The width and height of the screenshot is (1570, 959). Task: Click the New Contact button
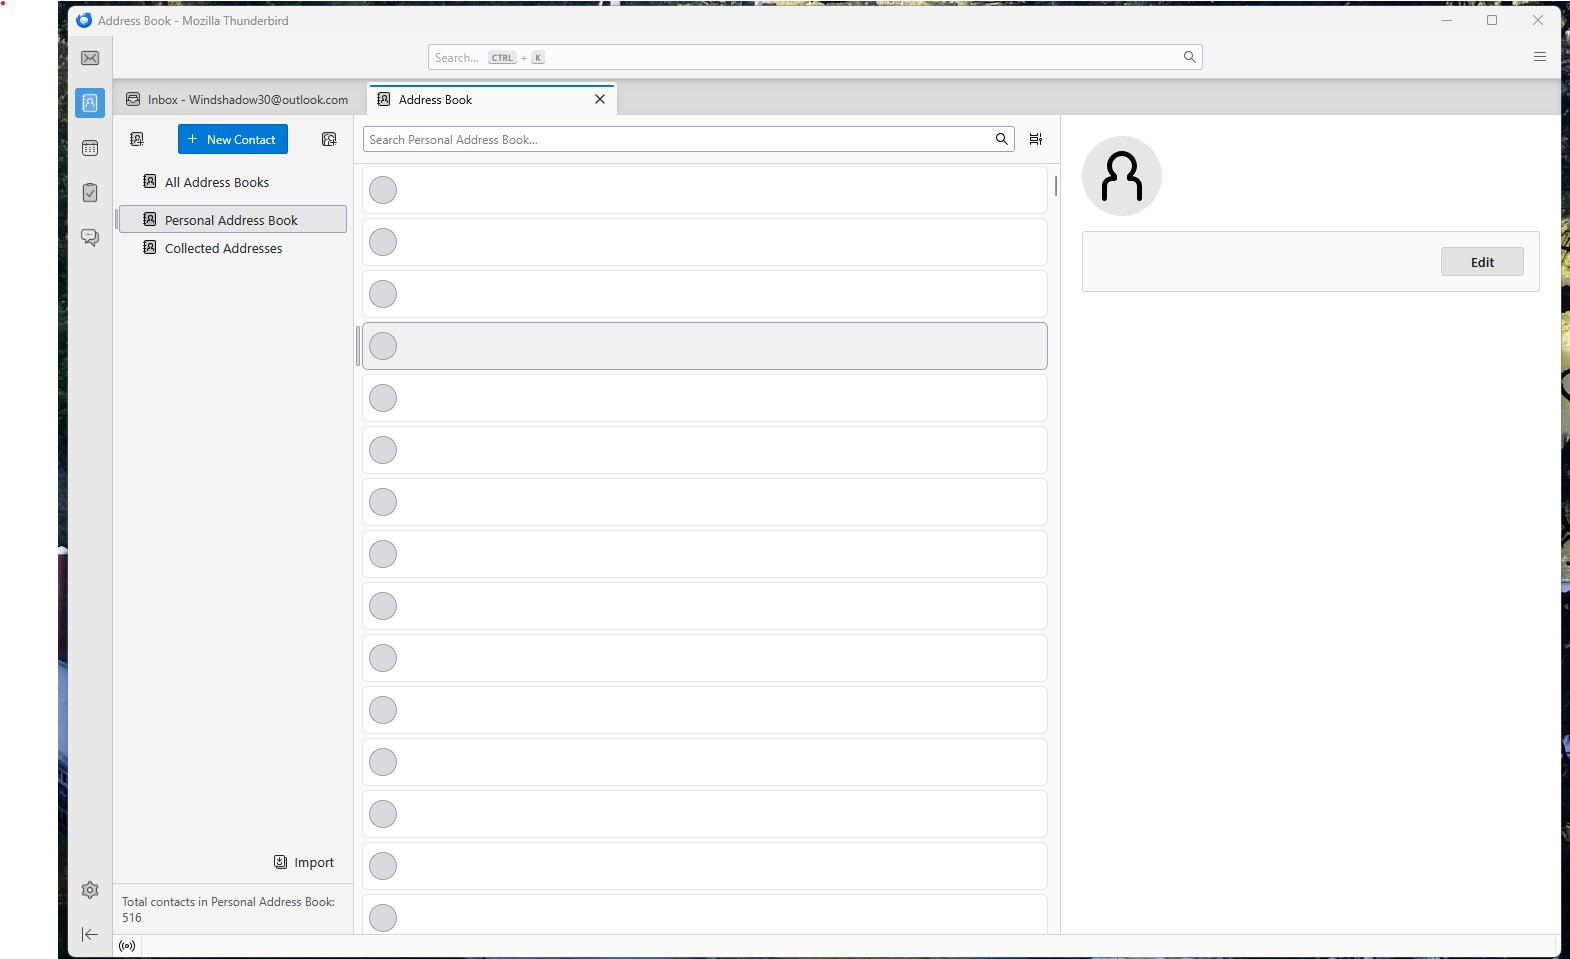pos(233,139)
